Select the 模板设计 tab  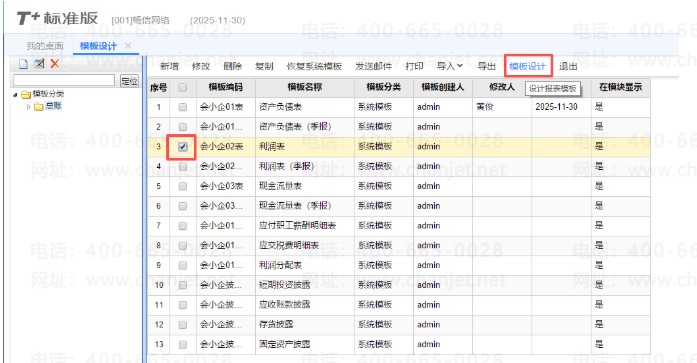(98, 46)
